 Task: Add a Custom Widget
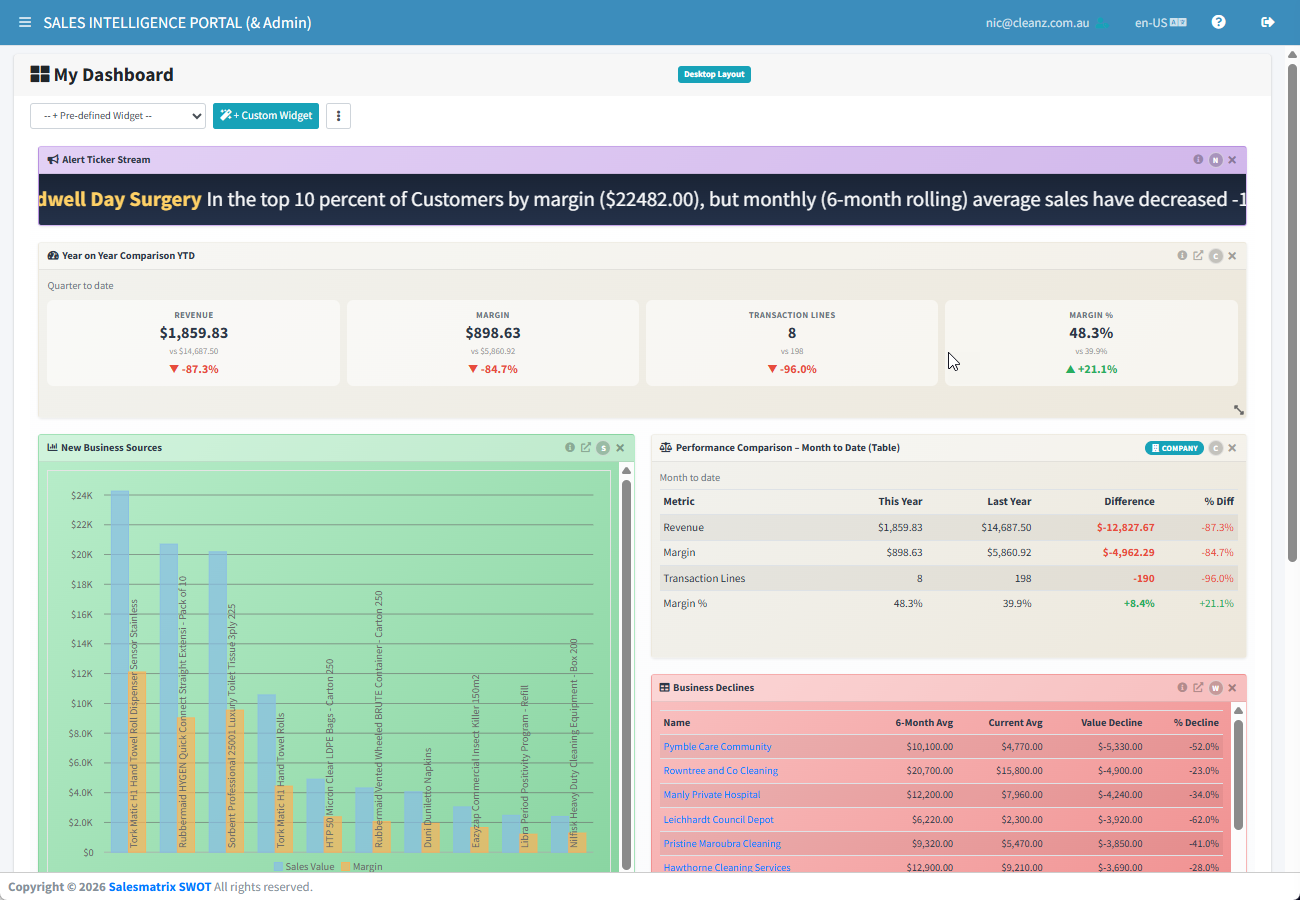tap(266, 116)
